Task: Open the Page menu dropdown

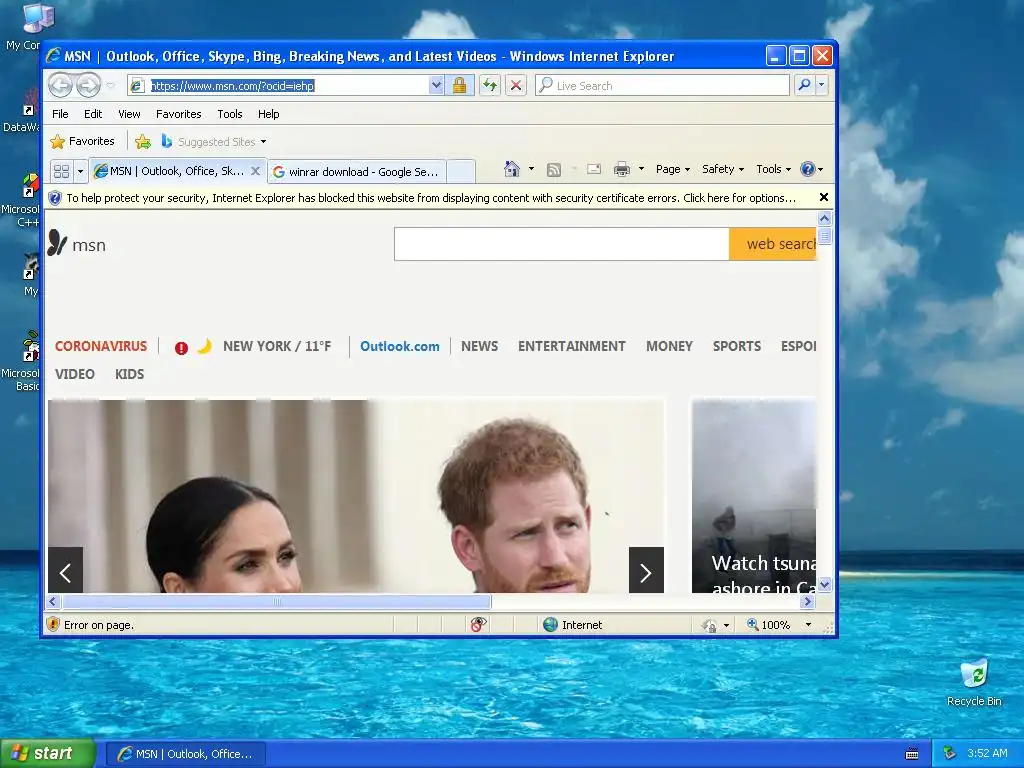Action: click(673, 169)
